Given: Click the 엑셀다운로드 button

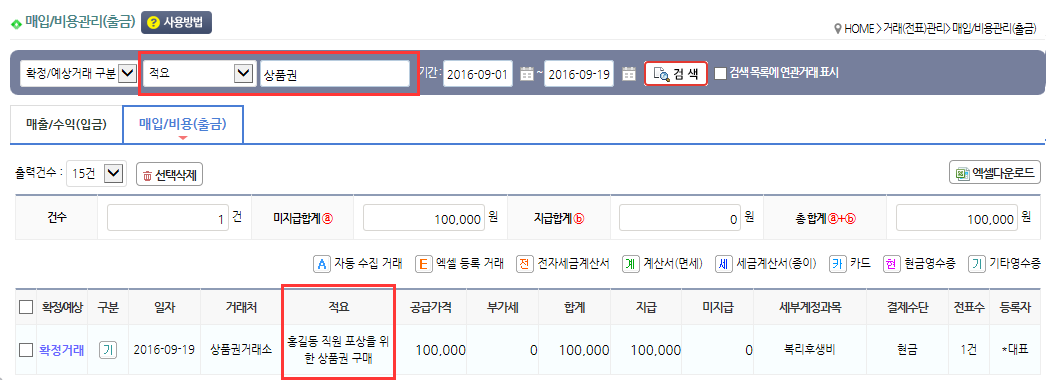Looking at the screenshot, I should tap(995, 173).
